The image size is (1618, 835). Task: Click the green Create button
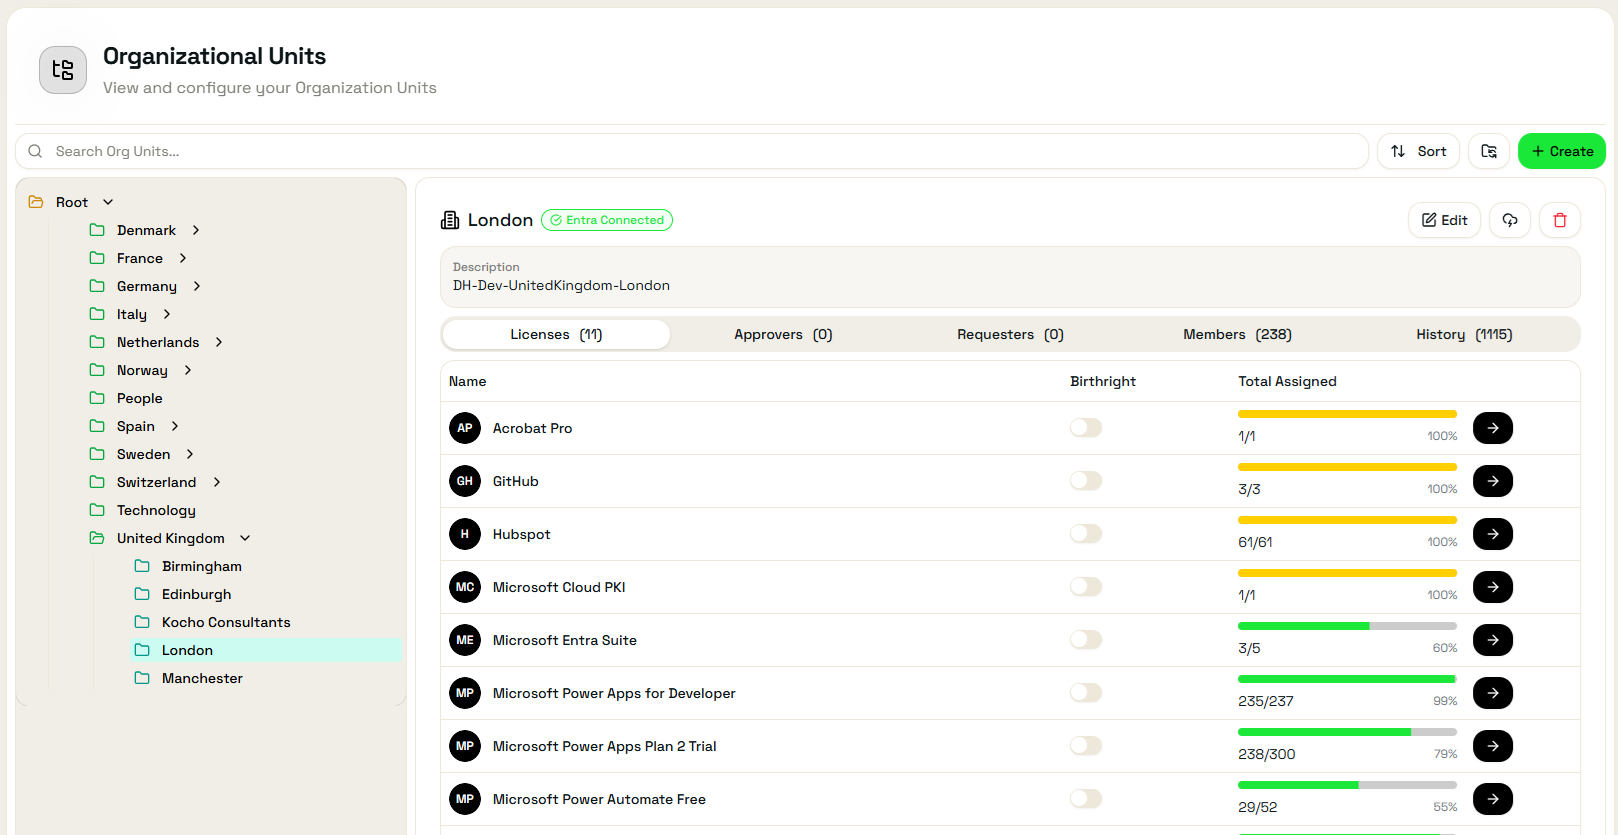(x=1562, y=151)
